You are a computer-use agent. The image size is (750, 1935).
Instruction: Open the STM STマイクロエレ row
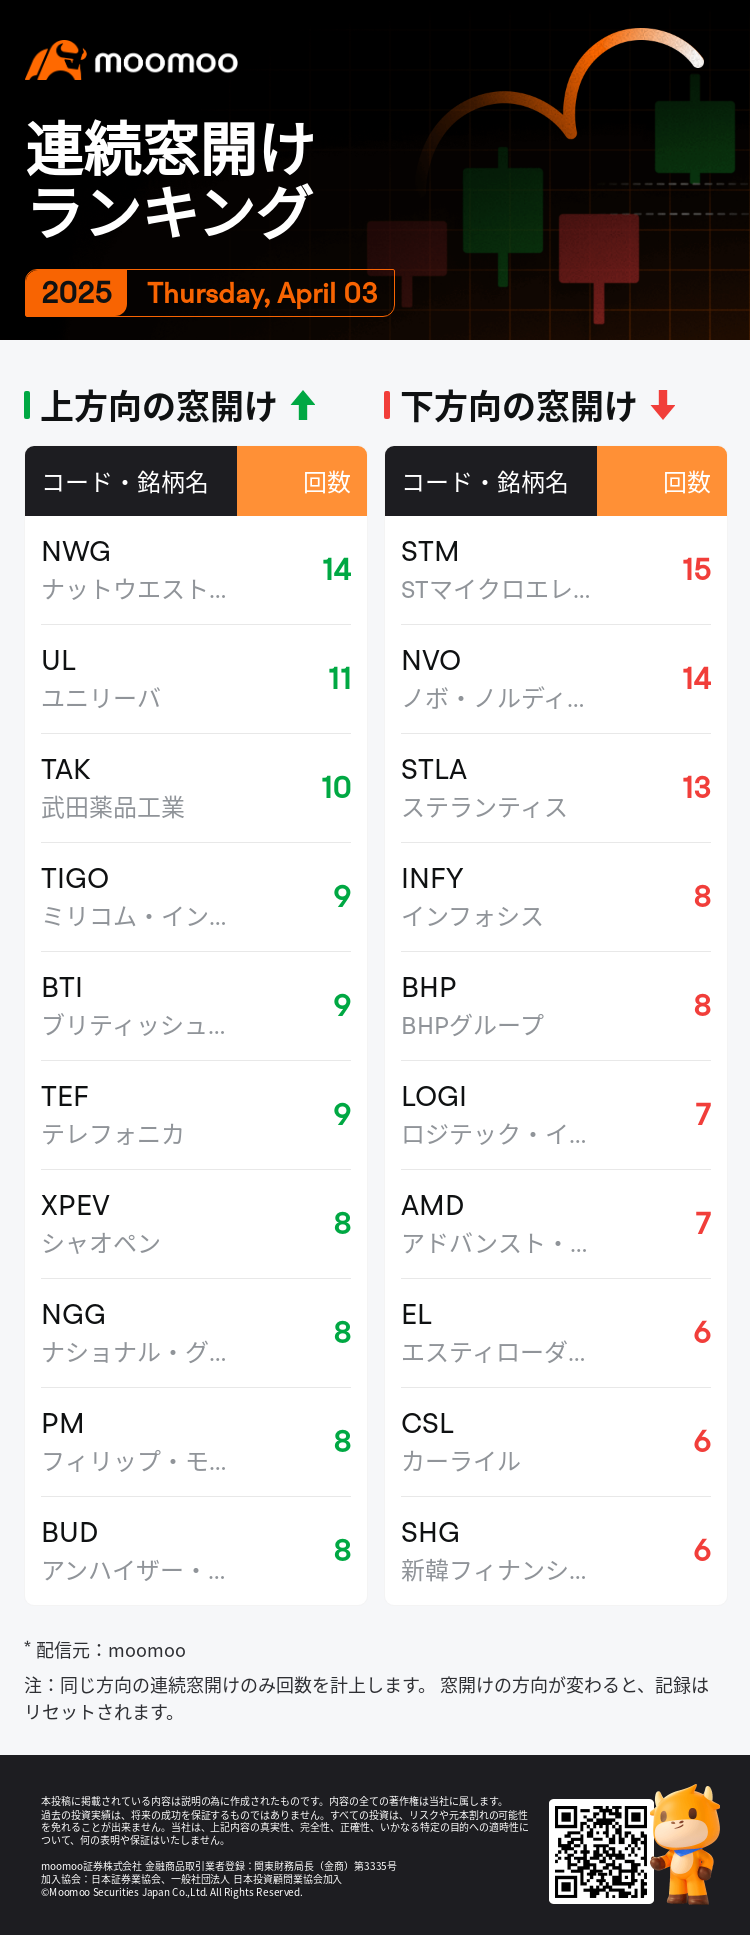[x=555, y=570]
